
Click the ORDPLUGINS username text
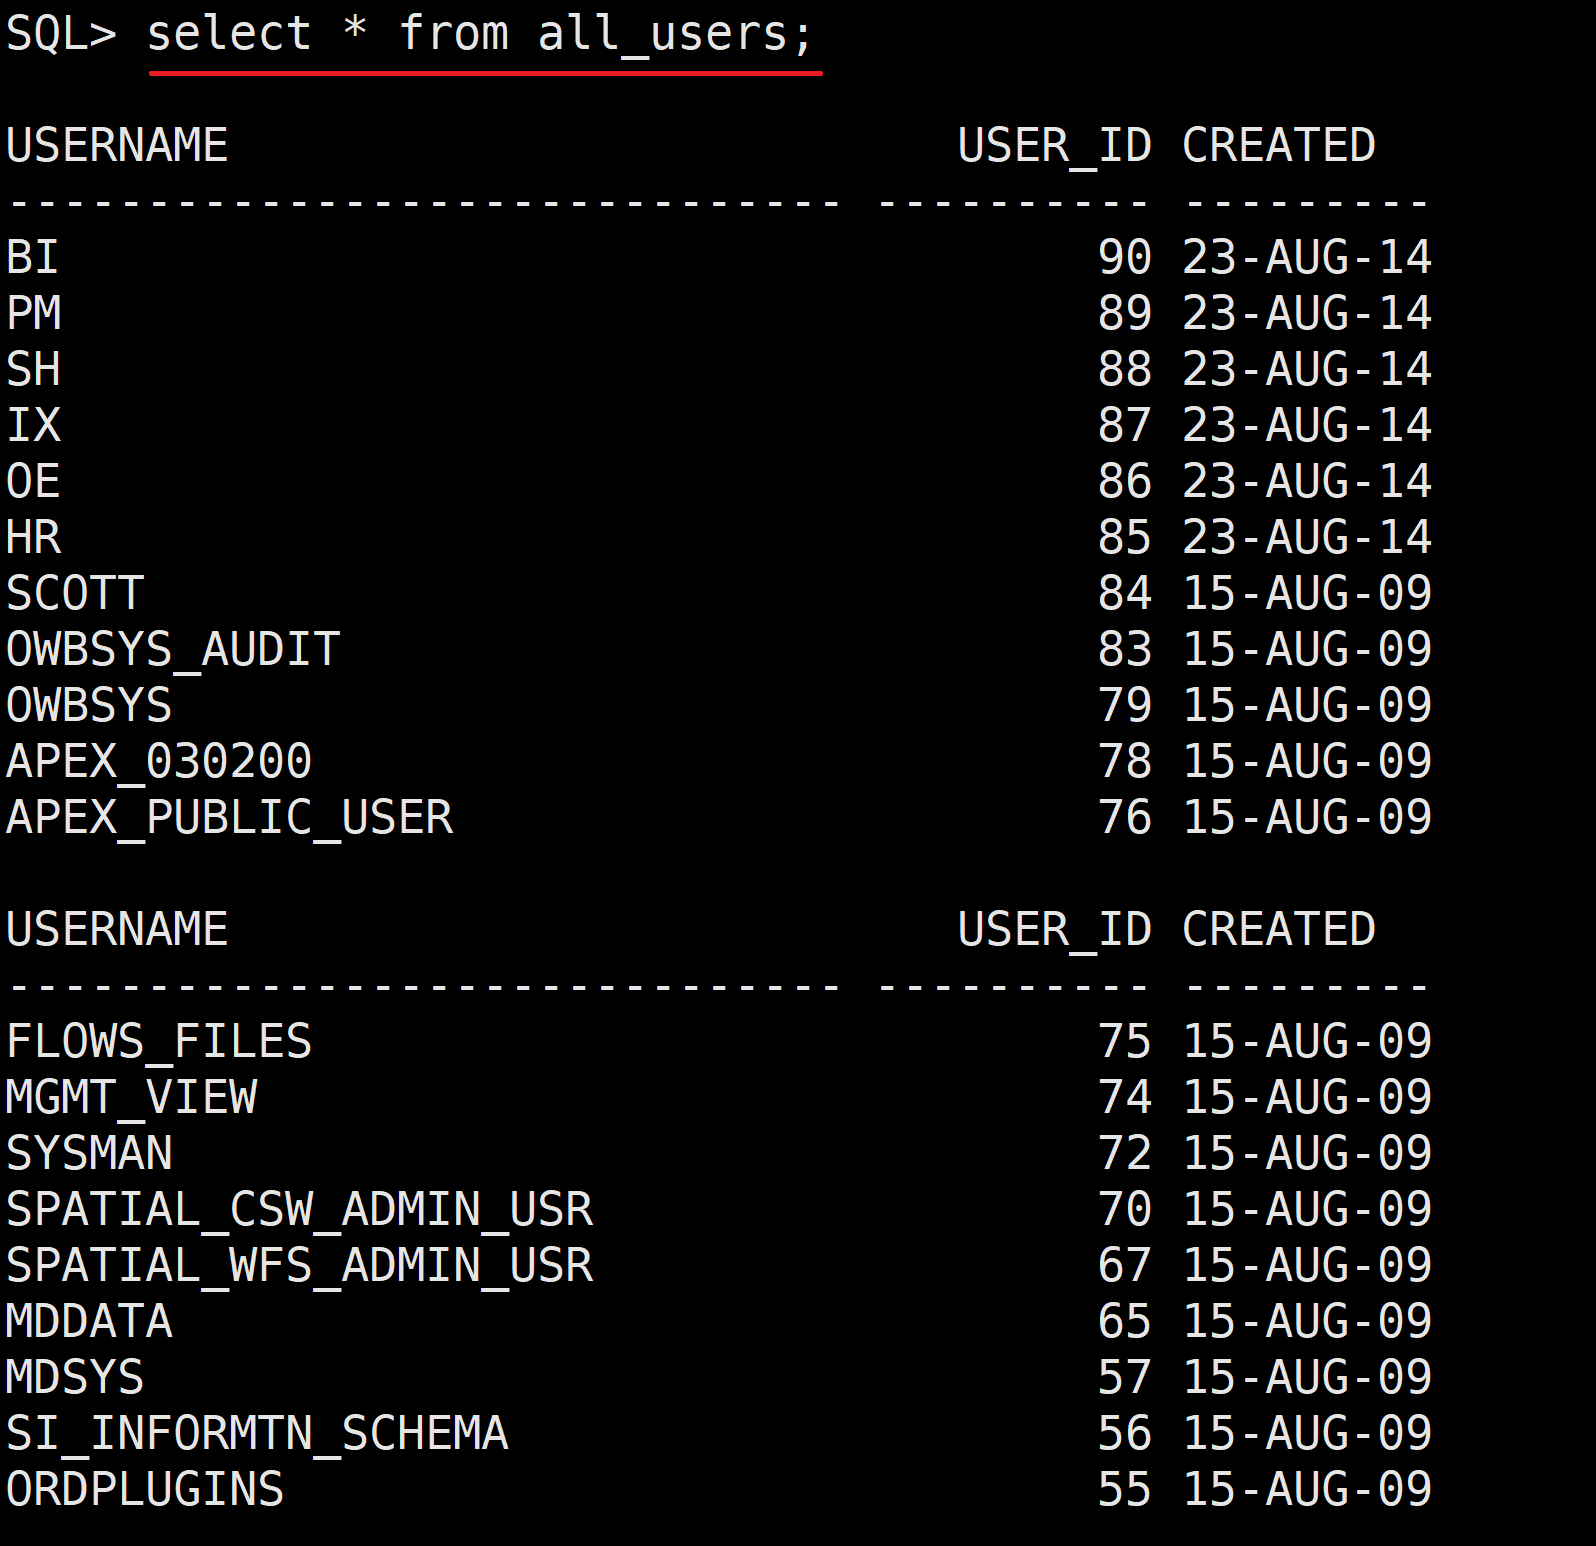point(145,1490)
